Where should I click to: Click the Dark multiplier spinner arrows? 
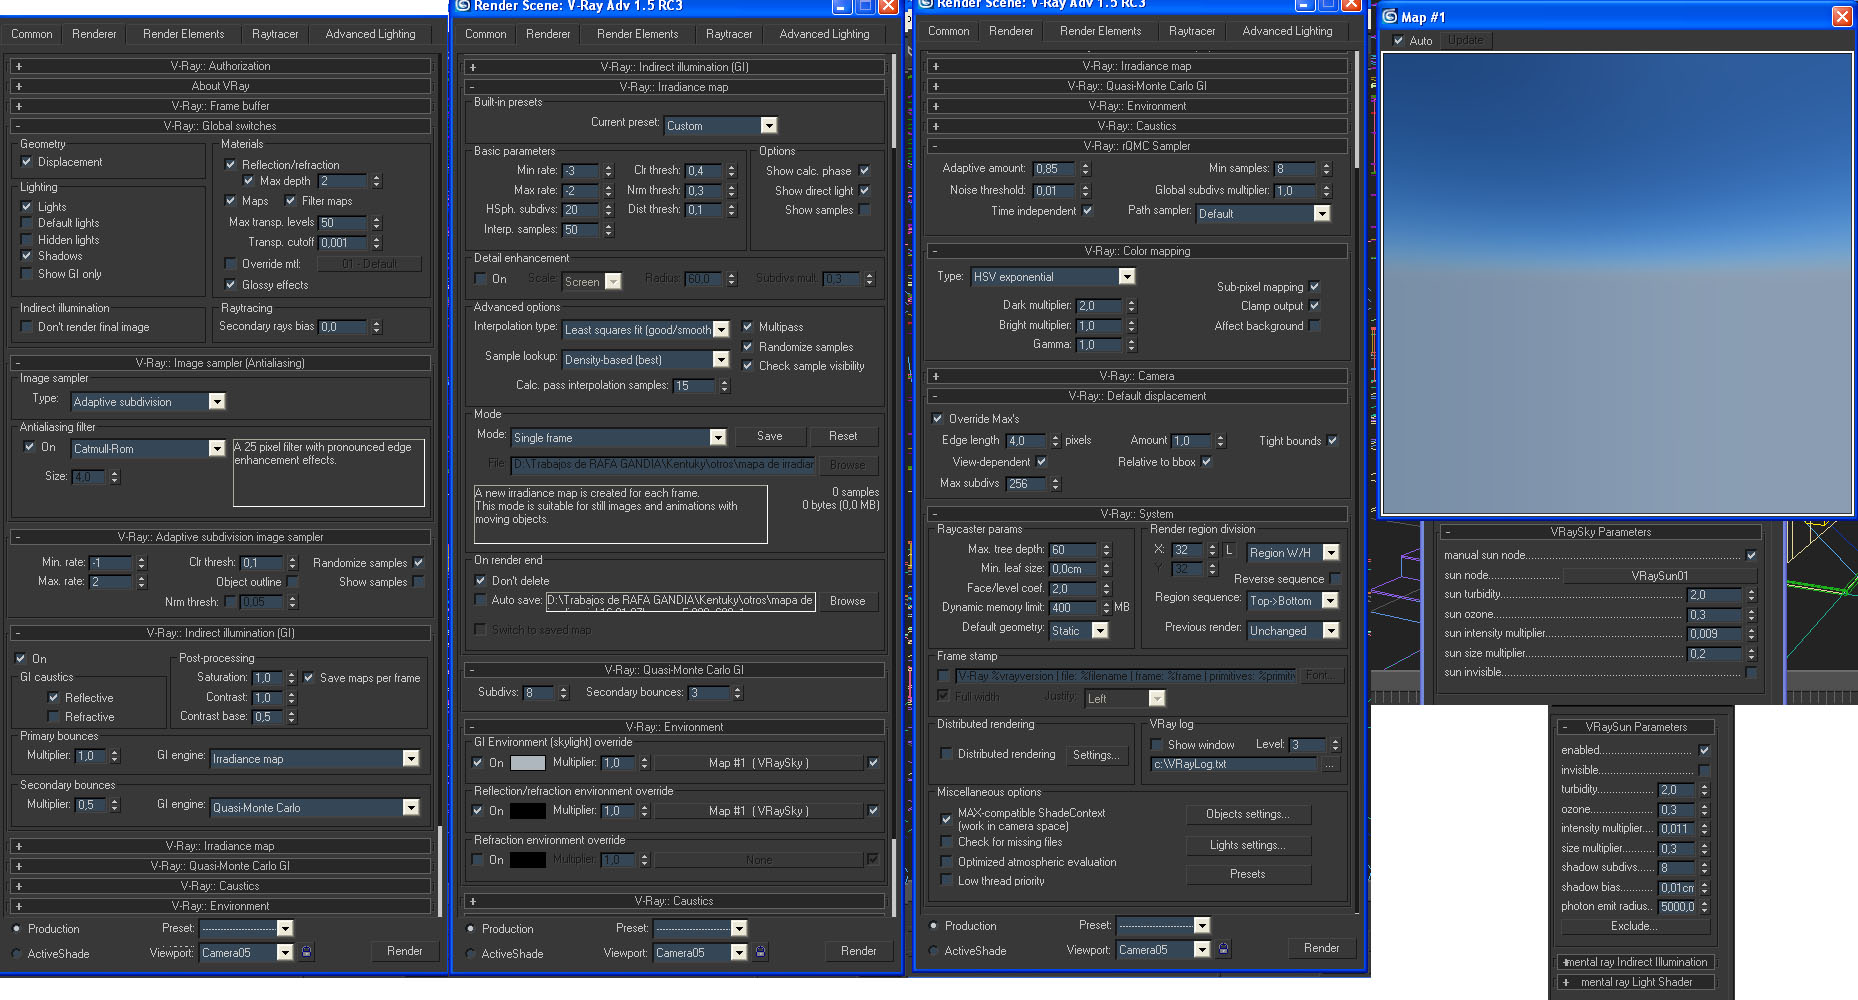tap(1131, 306)
